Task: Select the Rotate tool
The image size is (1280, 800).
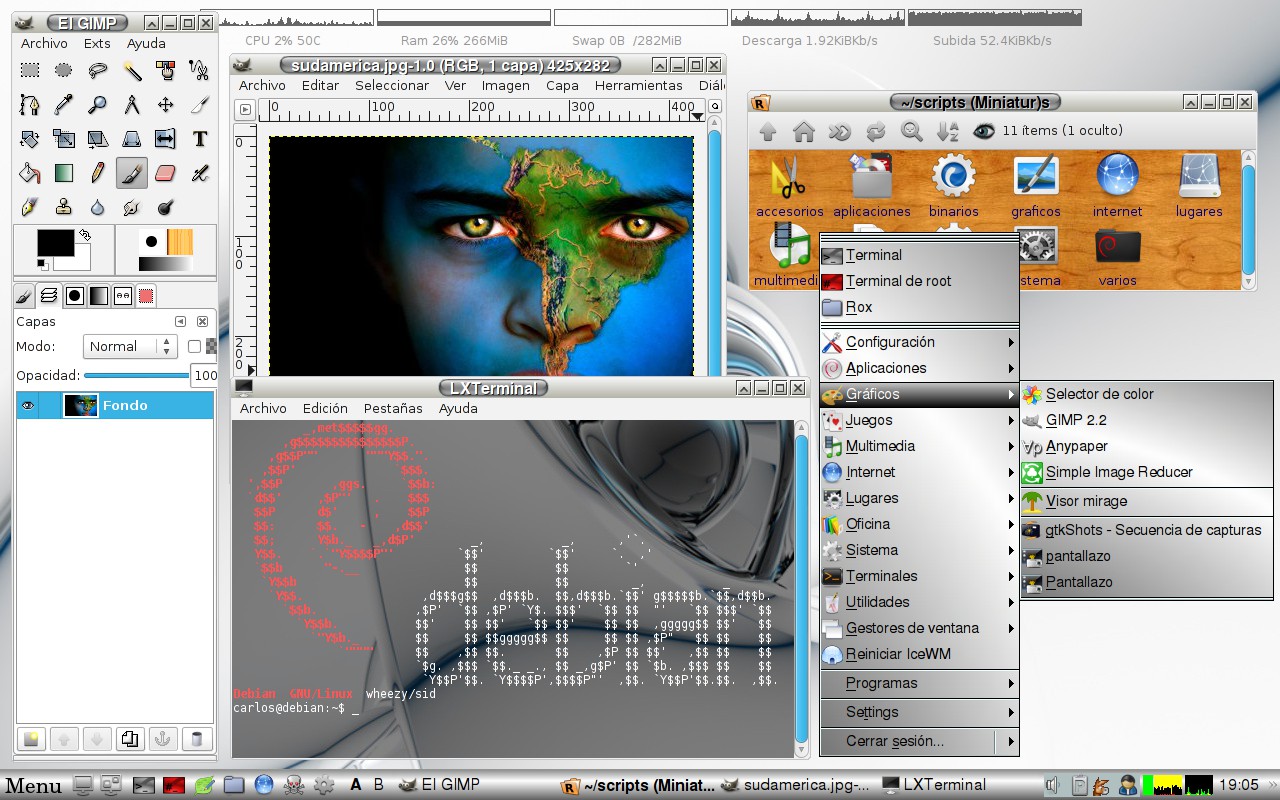Action: tap(30, 138)
